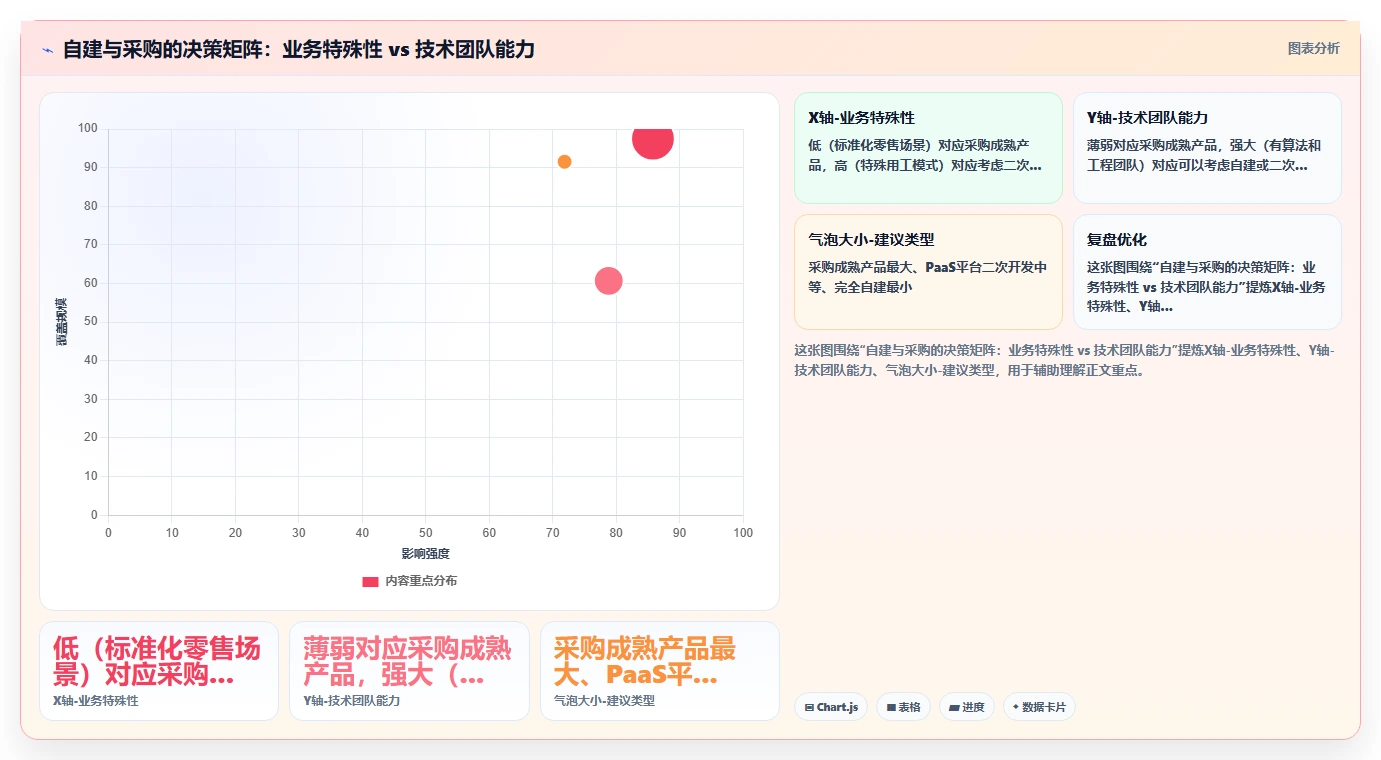The width and height of the screenshot is (1381, 760).
Task: Click the pink stat card 薄弱对应采购成熟产品
Action: click(409, 671)
